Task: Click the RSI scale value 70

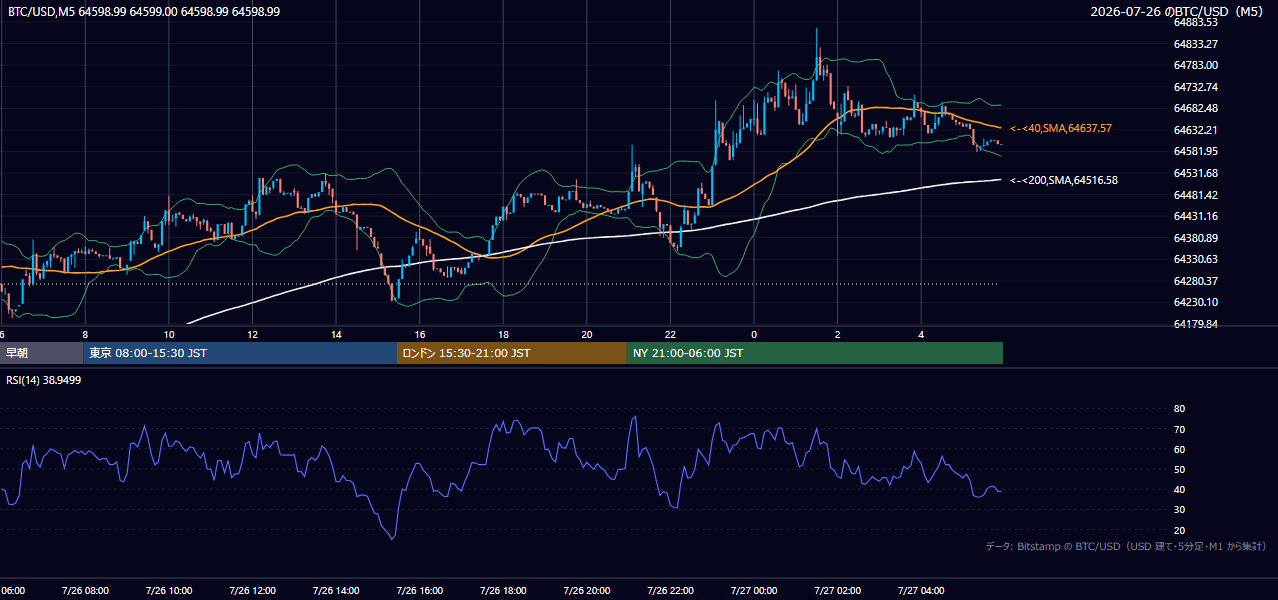Action: pos(1179,429)
